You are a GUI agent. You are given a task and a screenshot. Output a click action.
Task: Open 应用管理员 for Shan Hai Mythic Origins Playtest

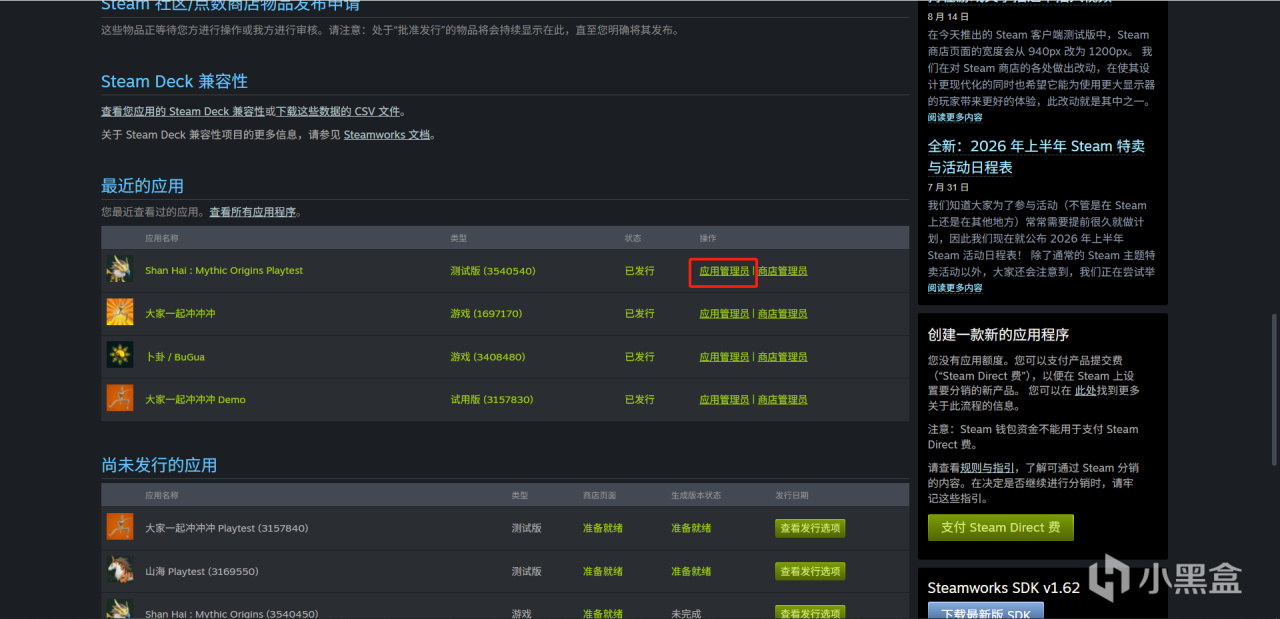point(724,271)
